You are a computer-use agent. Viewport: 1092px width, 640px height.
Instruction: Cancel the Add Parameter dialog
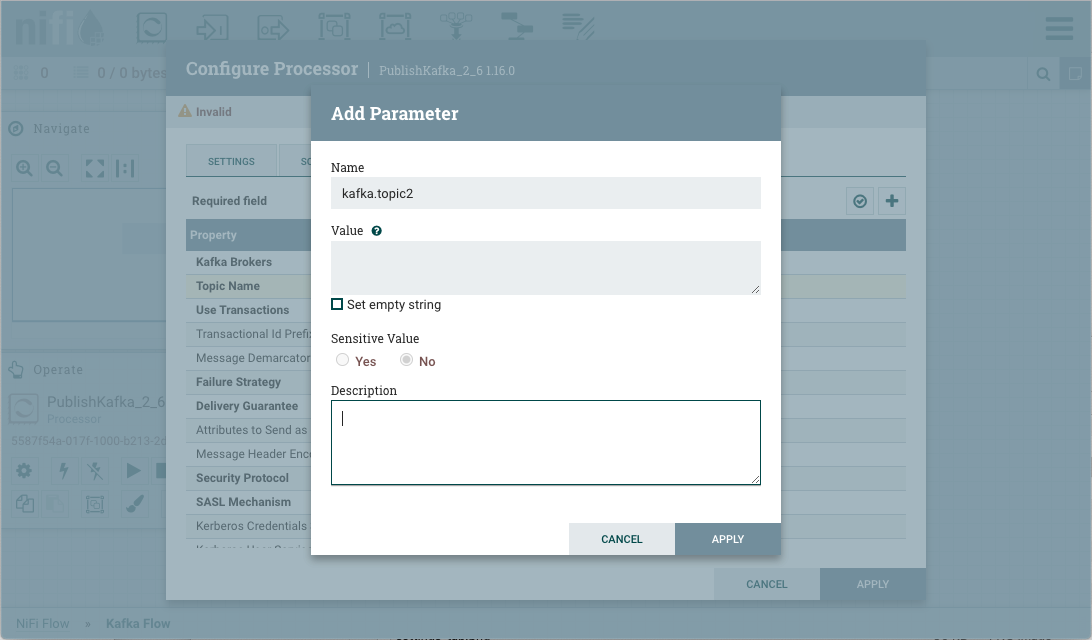pyautogui.click(x=621, y=539)
